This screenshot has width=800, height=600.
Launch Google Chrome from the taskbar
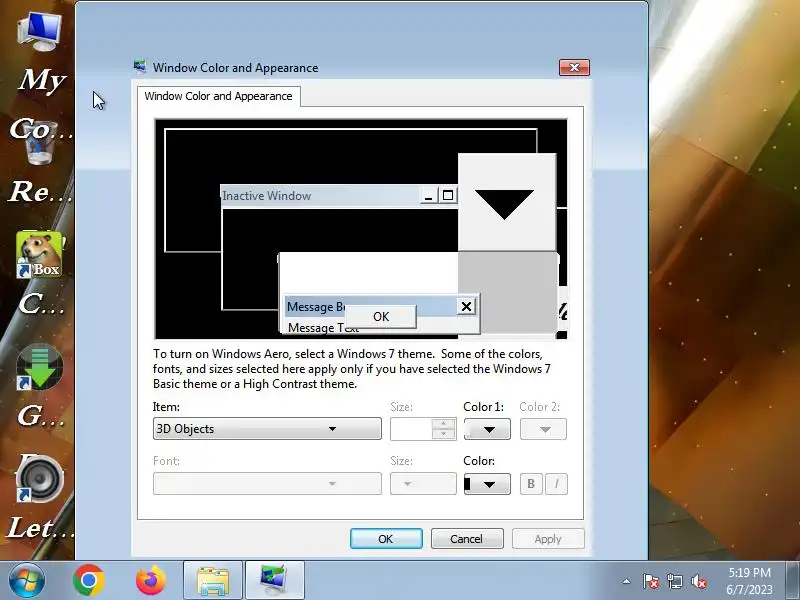coord(89,581)
